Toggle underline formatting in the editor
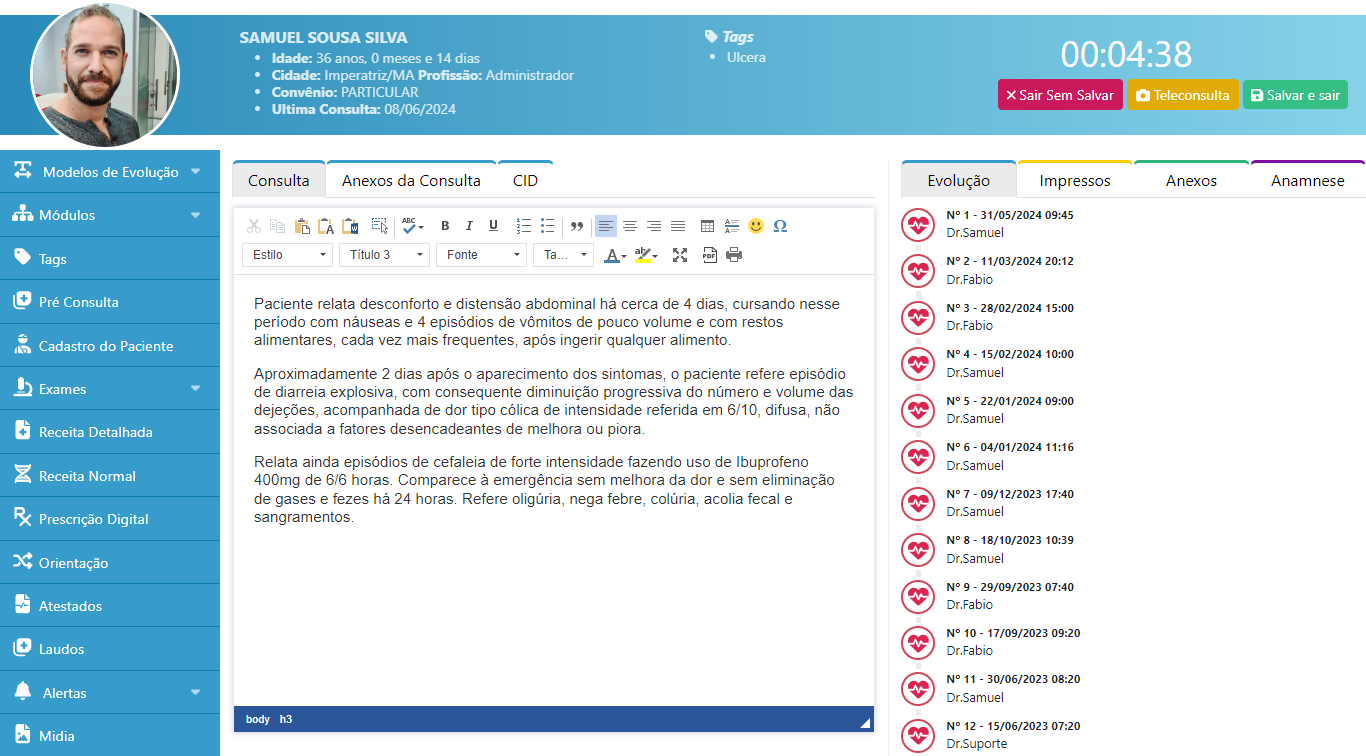Screen dimensions: 1366x756 coord(493,226)
